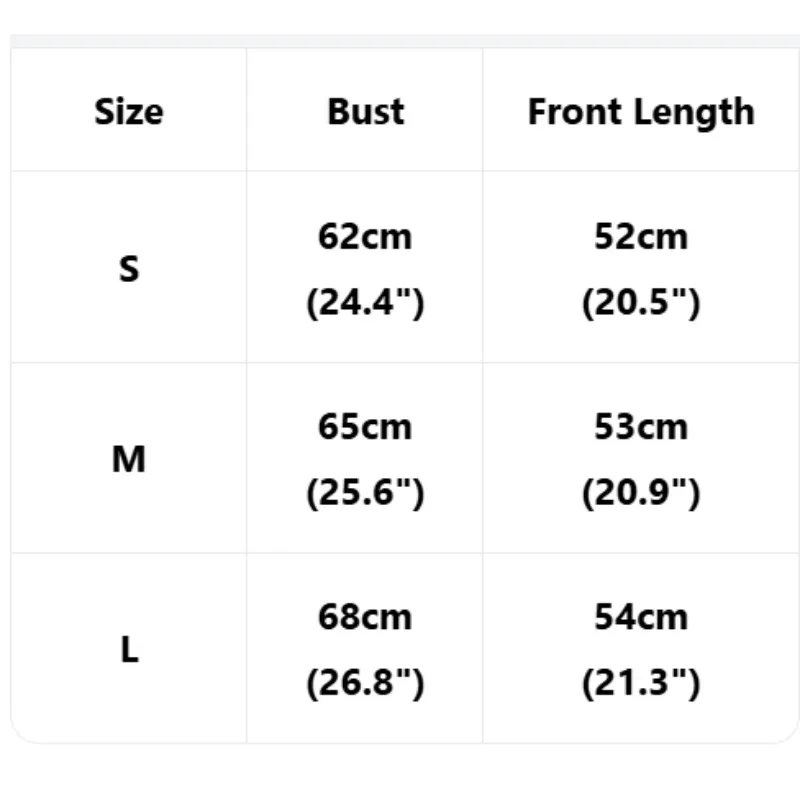This screenshot has height=800, width=800.
Task: Click the Size column header
Action: coord(129,112)
